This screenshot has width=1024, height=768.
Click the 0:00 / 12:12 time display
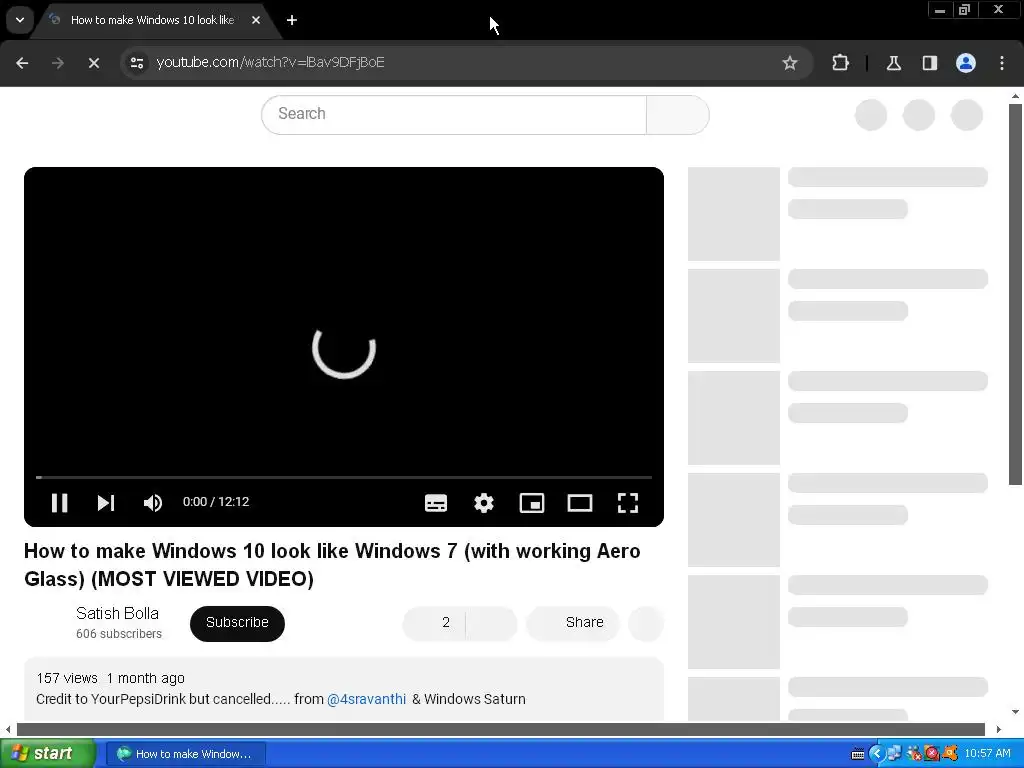pos(216,502)
